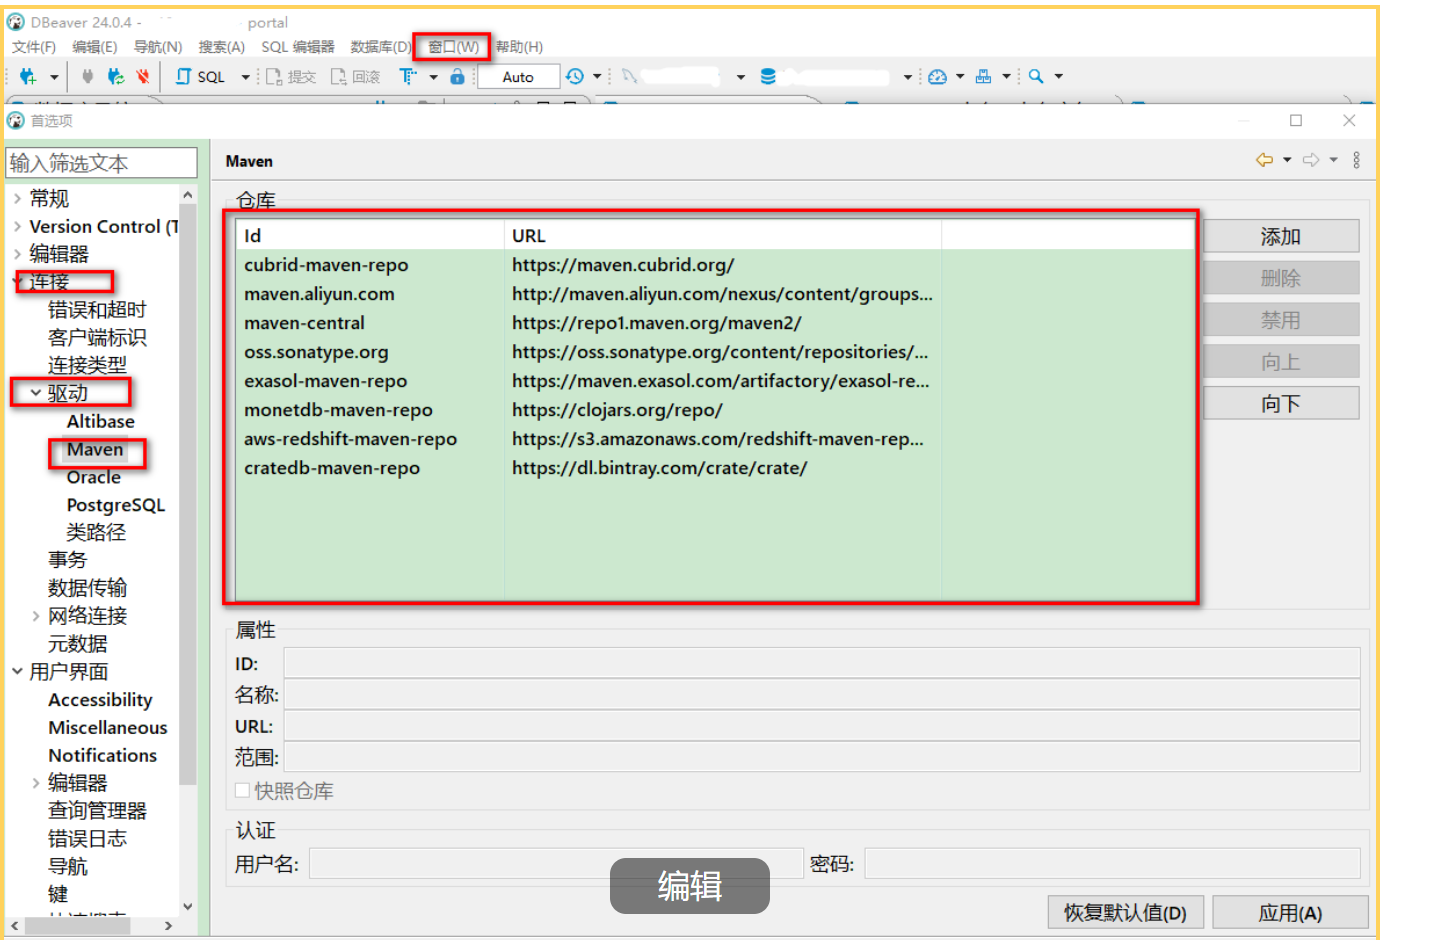The image size is (1432, 940).
Task: Click the network diagram toolbar icon
Action: tap(984, 76)
